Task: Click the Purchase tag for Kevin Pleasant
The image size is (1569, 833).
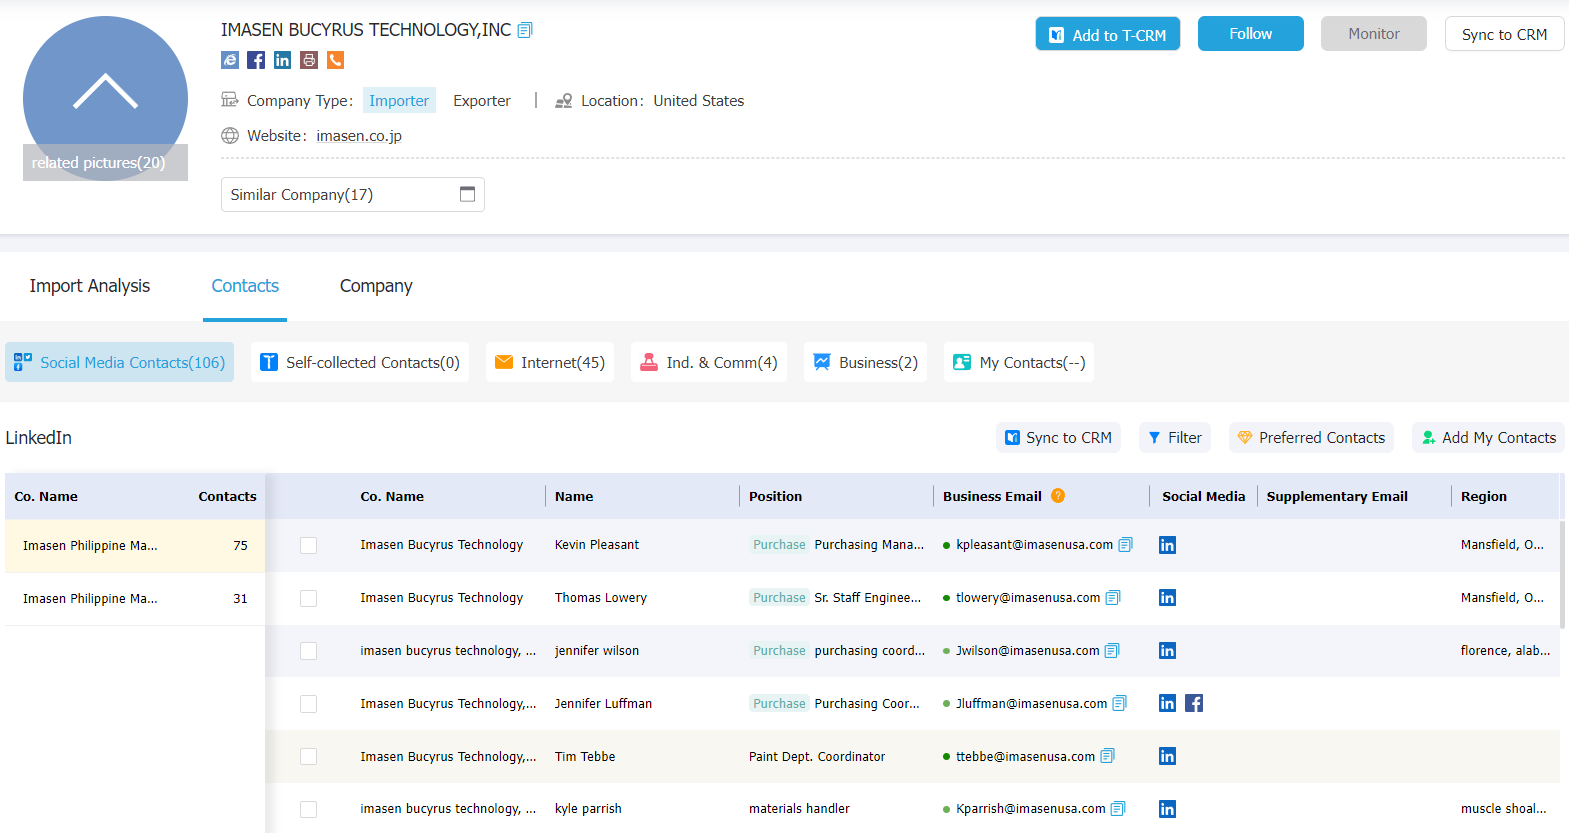Action: point(779,545)
